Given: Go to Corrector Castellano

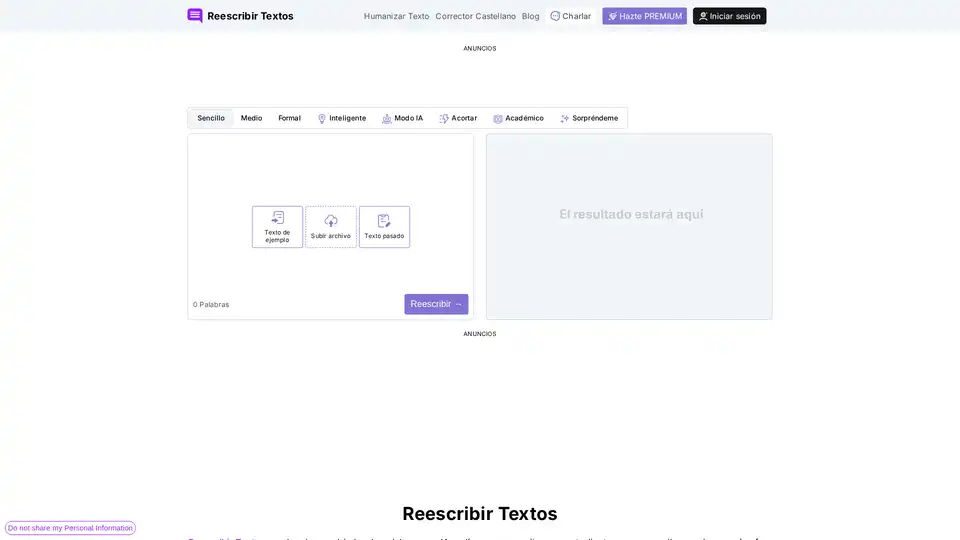Looking at the screenshot, I should tap(475, 16).
